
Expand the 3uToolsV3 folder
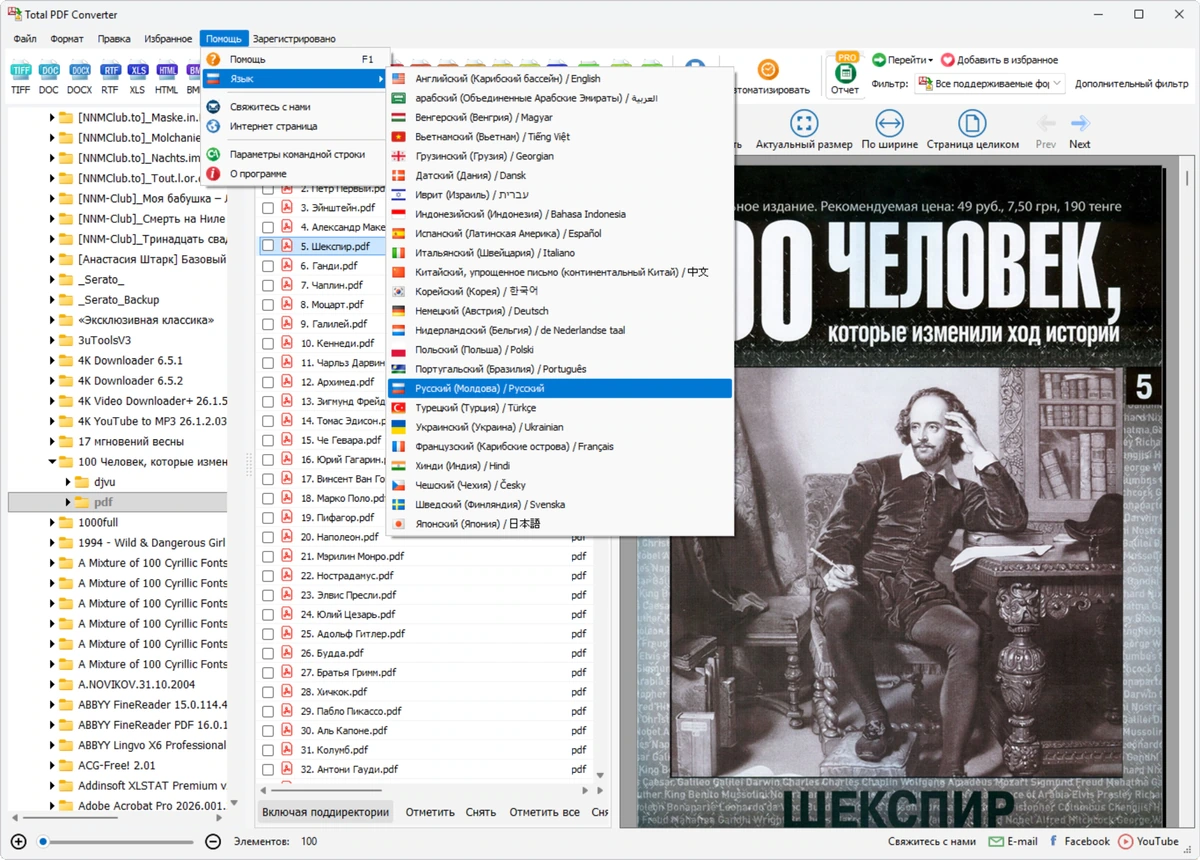52,340
